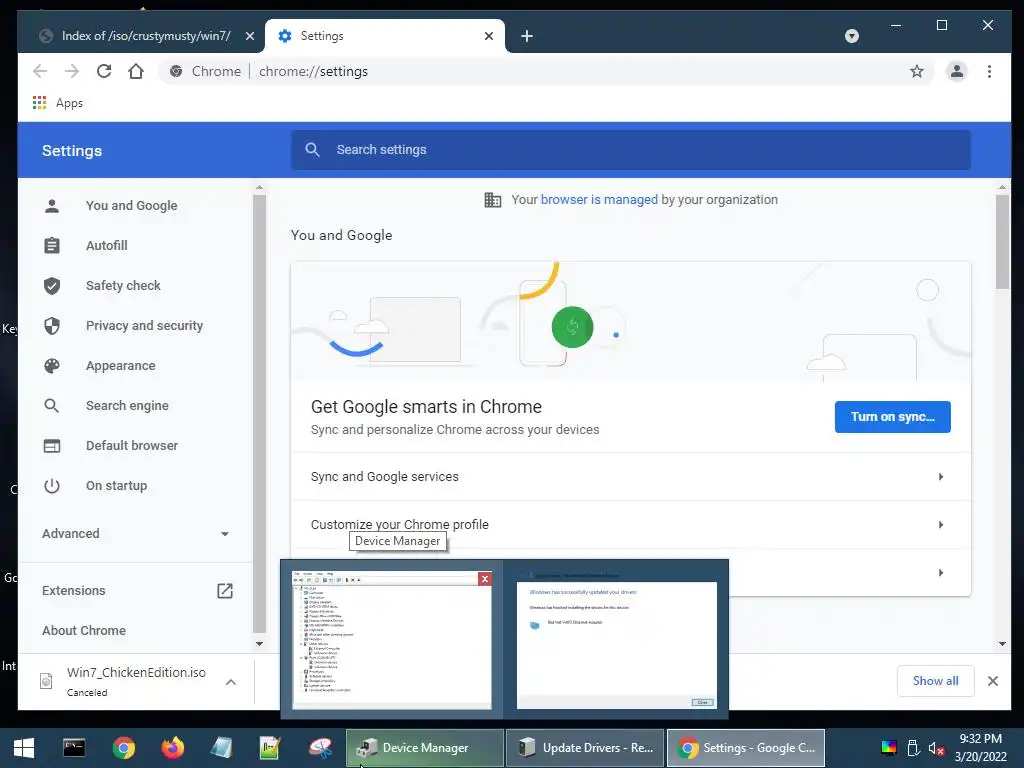Open the Chrome three-dot menu
The width and height of the screenshot is (1024, 768).
point(989,71)
